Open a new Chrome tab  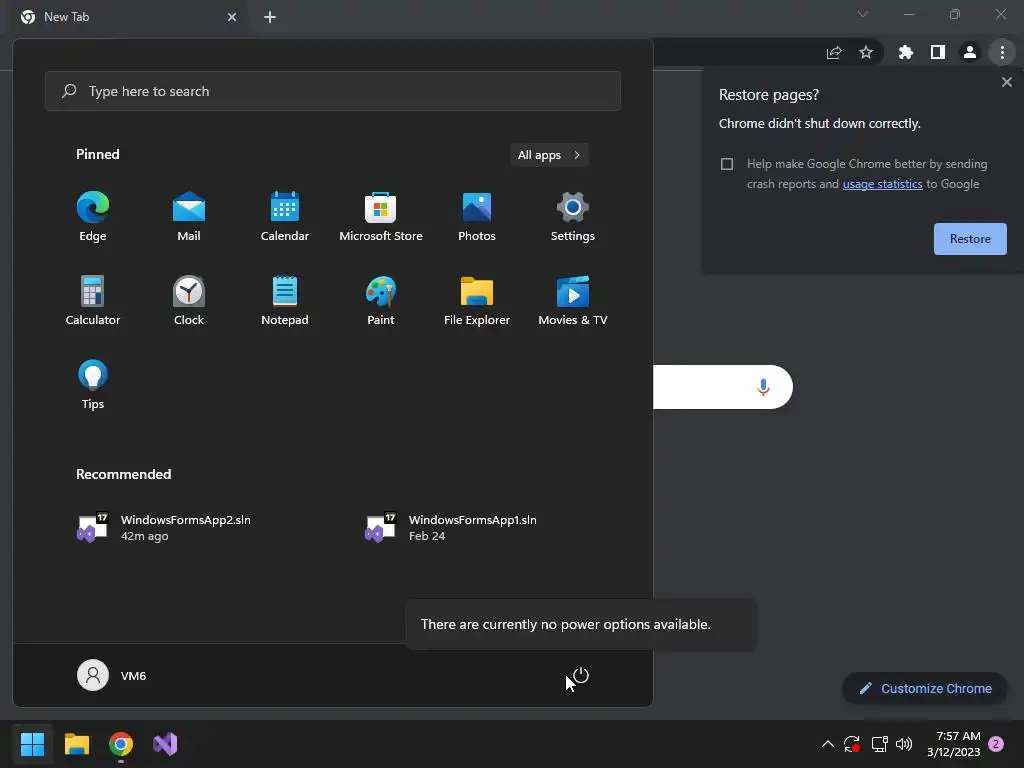coord(270,17)
